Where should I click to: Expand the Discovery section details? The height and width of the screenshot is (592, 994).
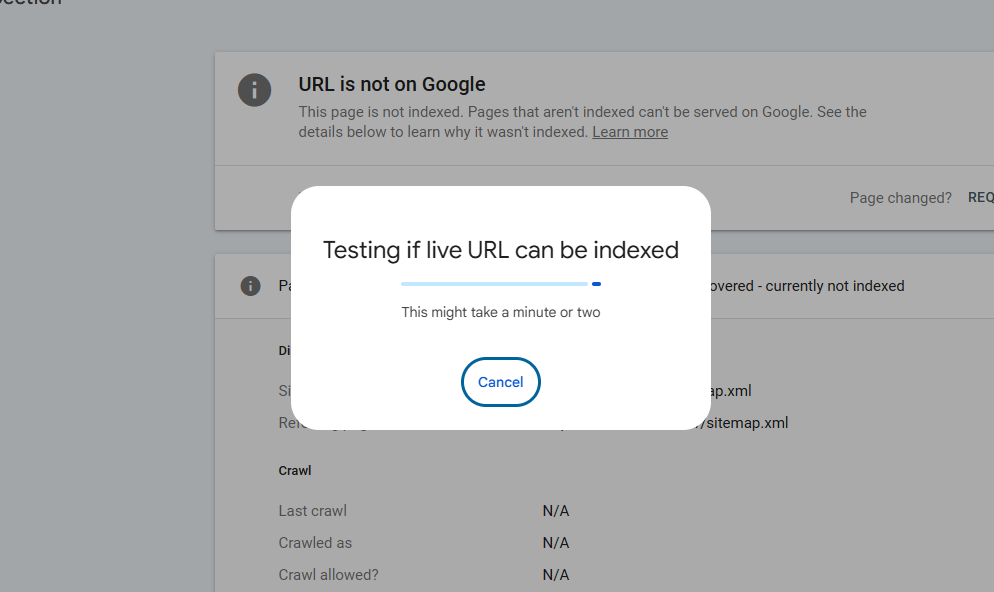[284, 350]
